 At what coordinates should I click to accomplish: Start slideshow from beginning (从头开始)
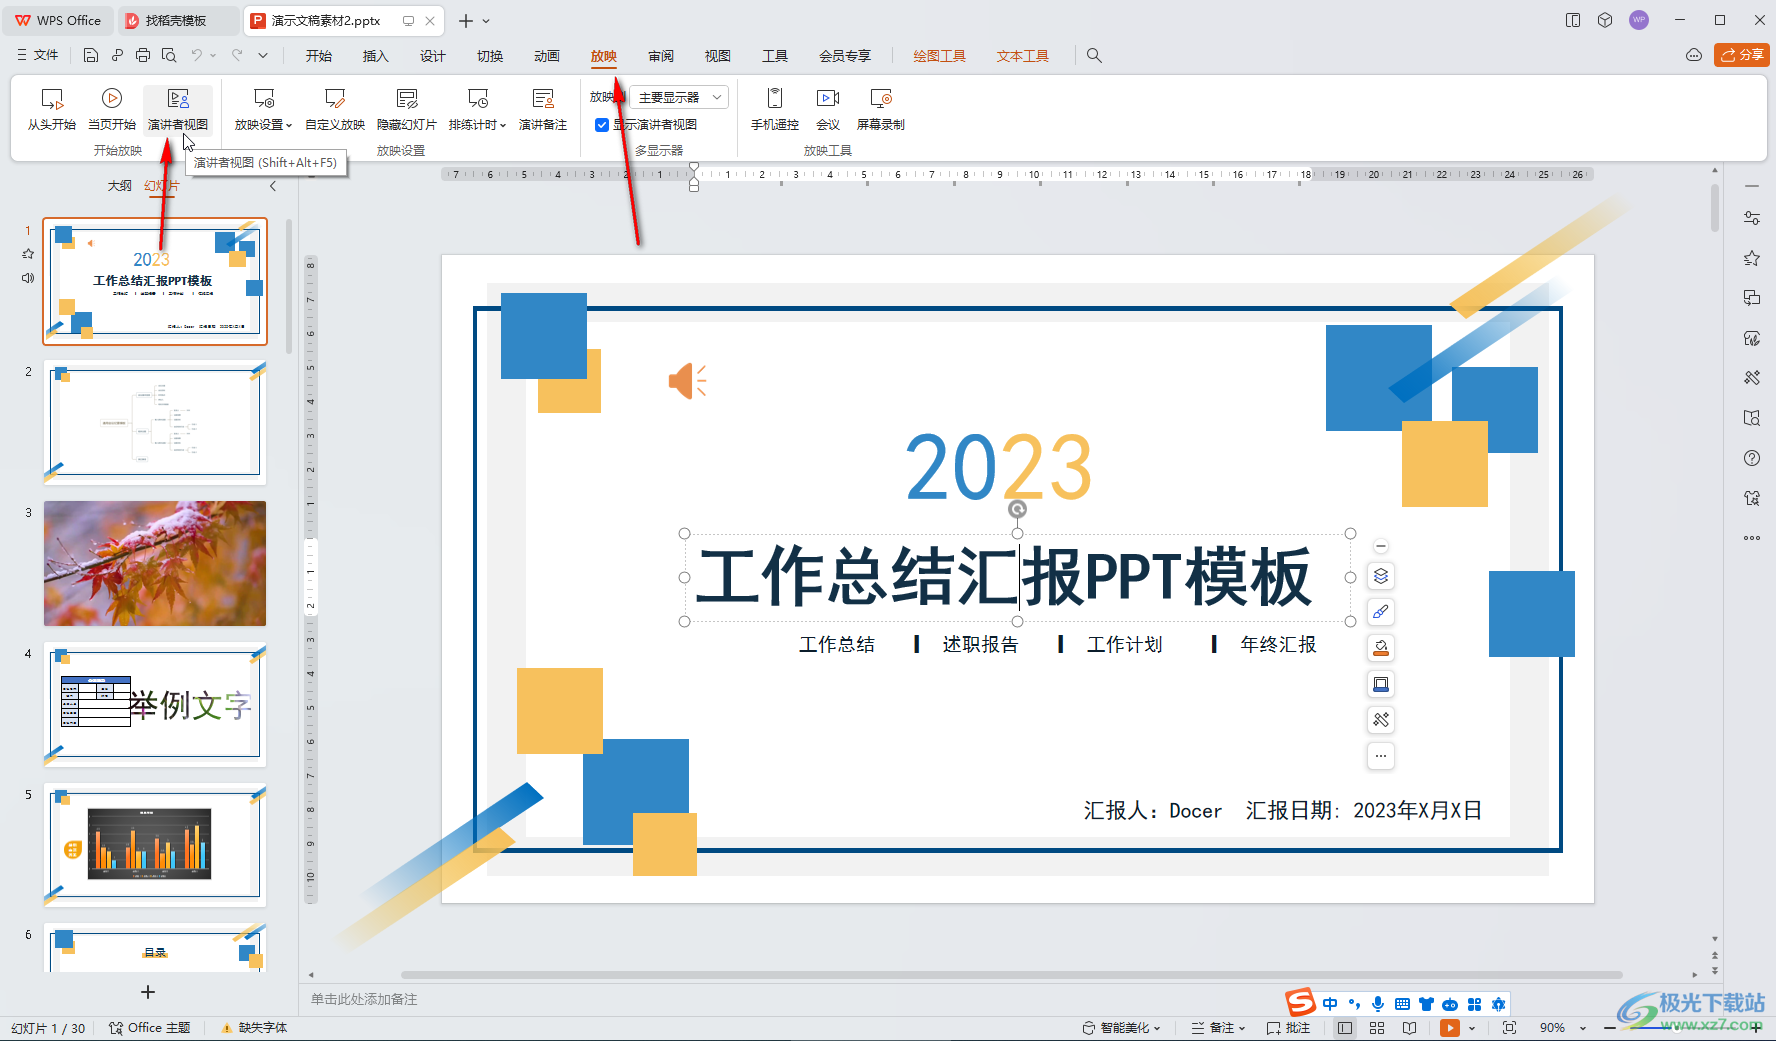coord(51,109)
